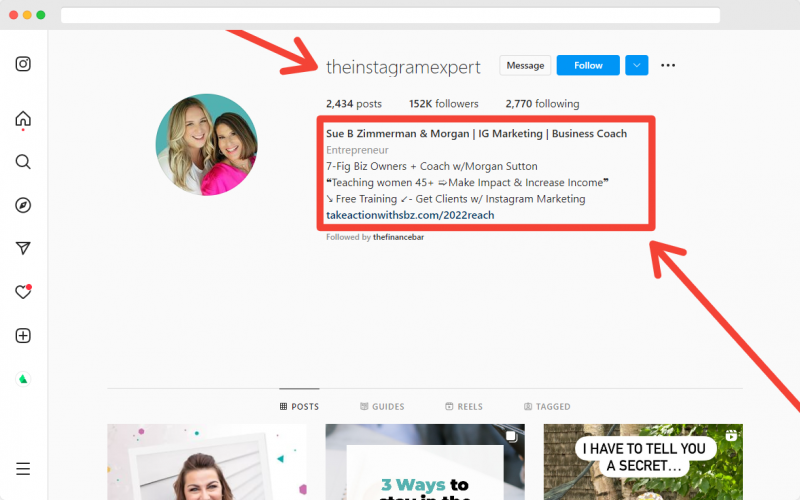The width and height of the screenshot is (800, 500).
Task: Go to Home feed icon
Action: click(23, 119)
